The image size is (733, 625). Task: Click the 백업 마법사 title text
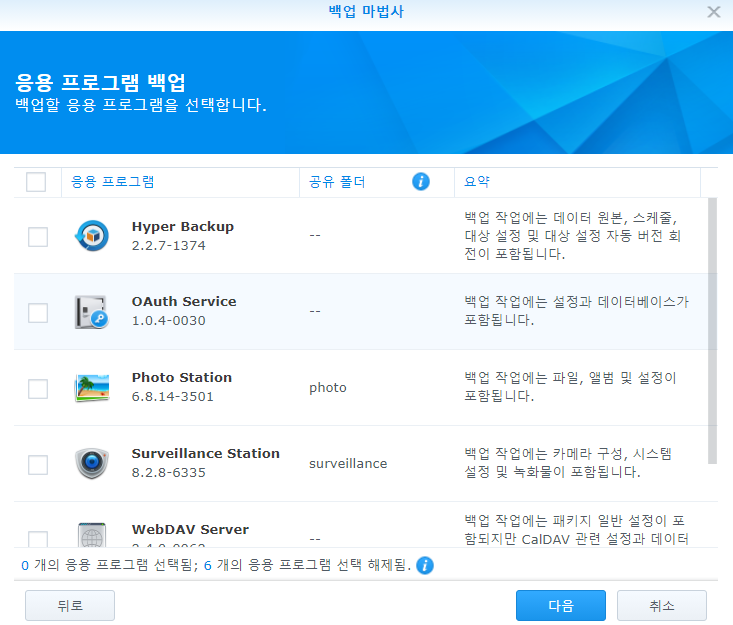(x=366, y=11)
